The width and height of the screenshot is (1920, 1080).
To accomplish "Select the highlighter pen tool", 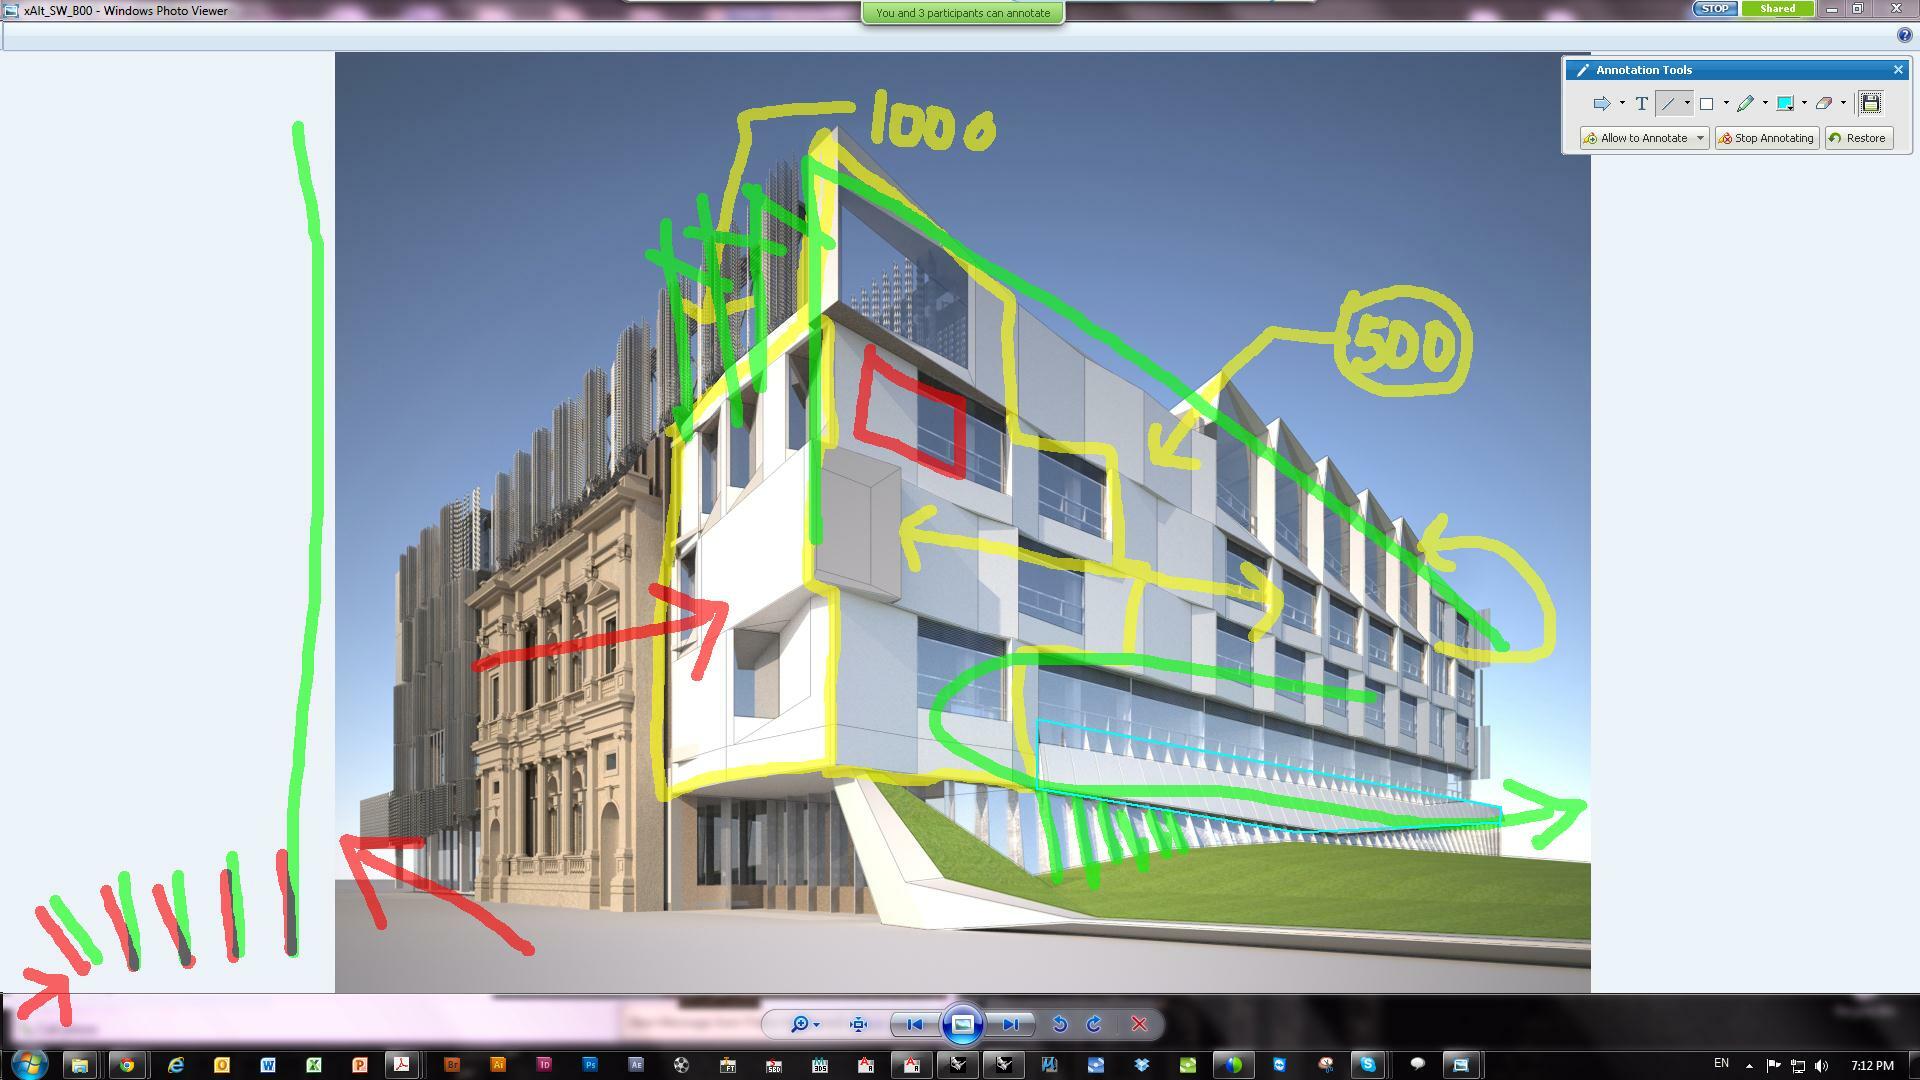I will pyautogui.click(x=1746, y=103).
